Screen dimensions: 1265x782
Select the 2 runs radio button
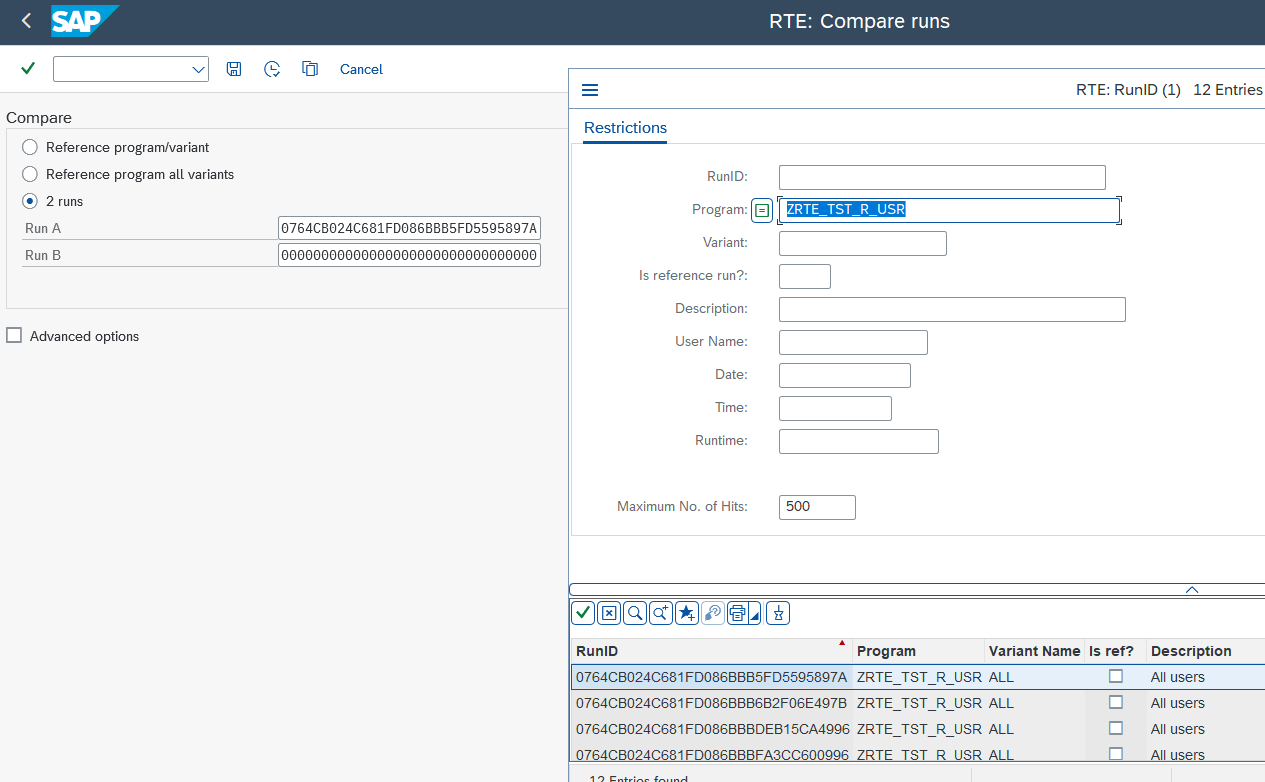click(x=30, y=201)
